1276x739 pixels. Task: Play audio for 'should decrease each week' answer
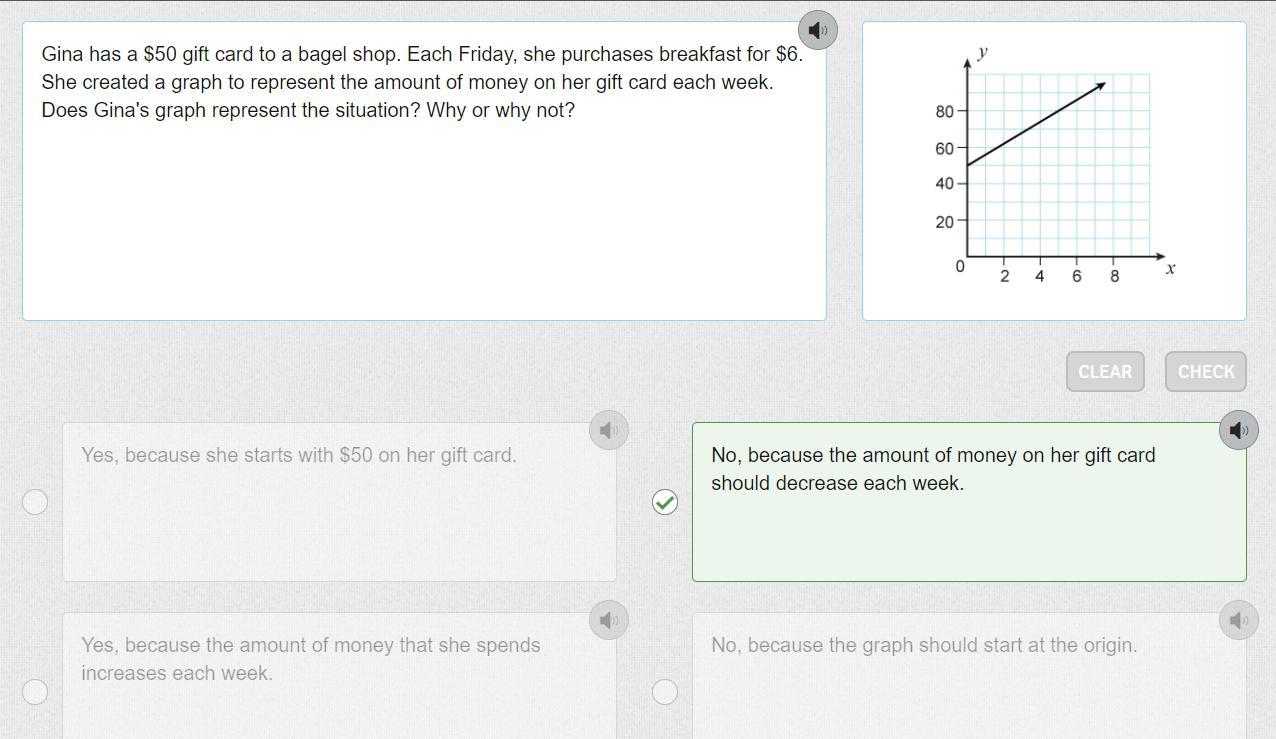pyautogui.click(x=1238, y=430)
